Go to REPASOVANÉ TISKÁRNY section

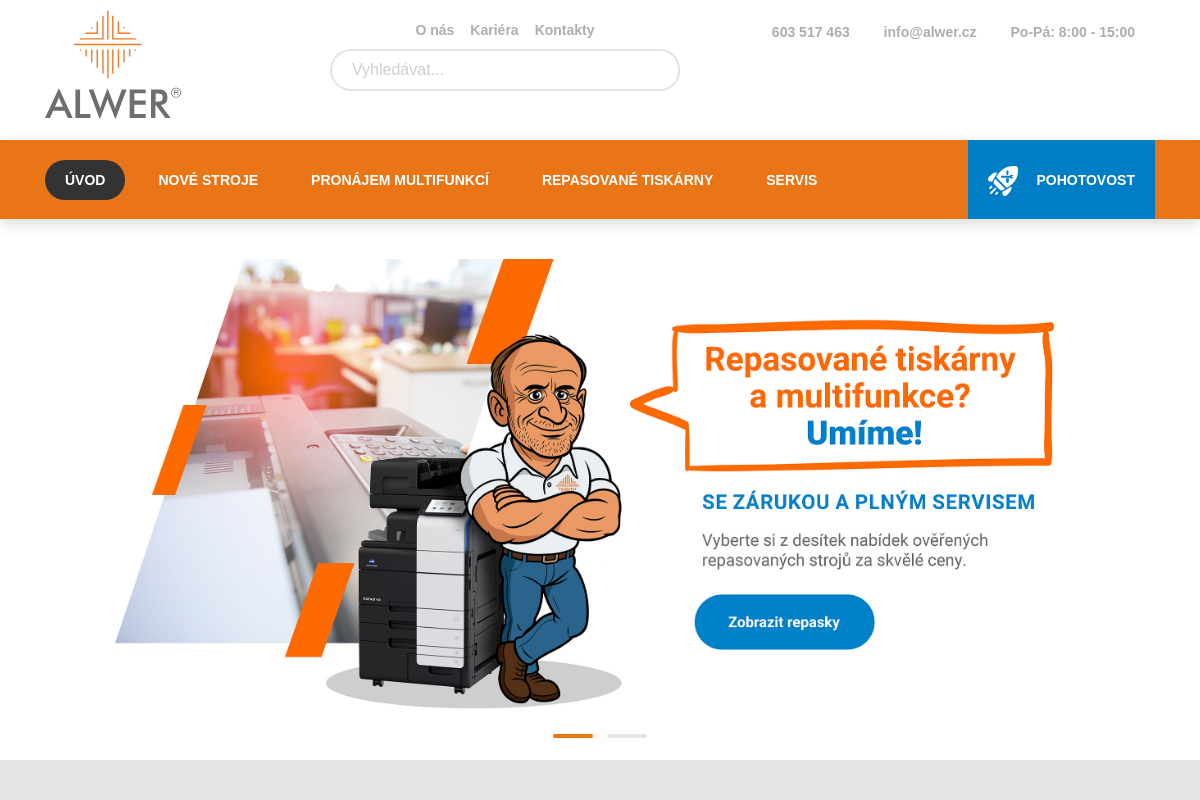click(627, 180)
